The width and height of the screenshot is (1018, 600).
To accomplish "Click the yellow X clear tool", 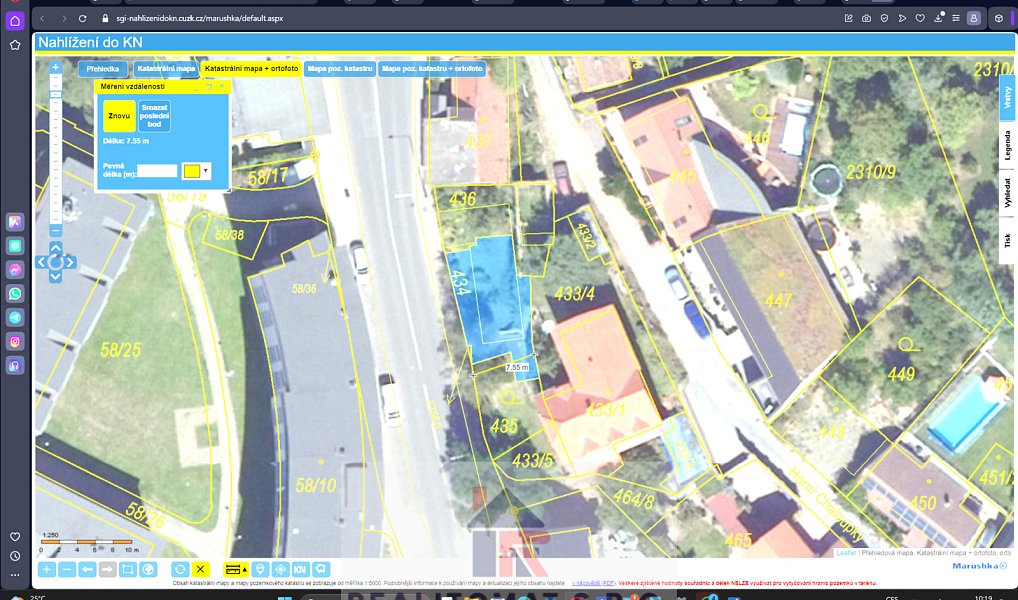I will (201, 569).
